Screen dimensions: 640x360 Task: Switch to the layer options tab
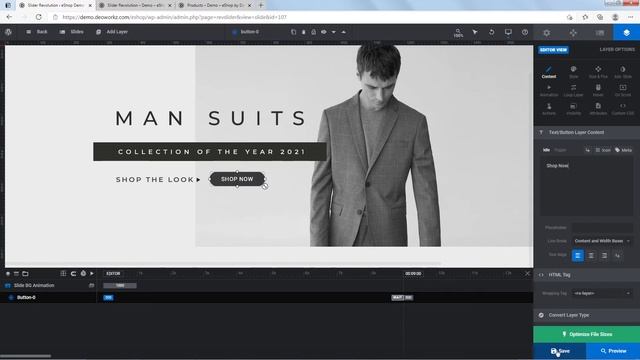(x=627, y=33)
